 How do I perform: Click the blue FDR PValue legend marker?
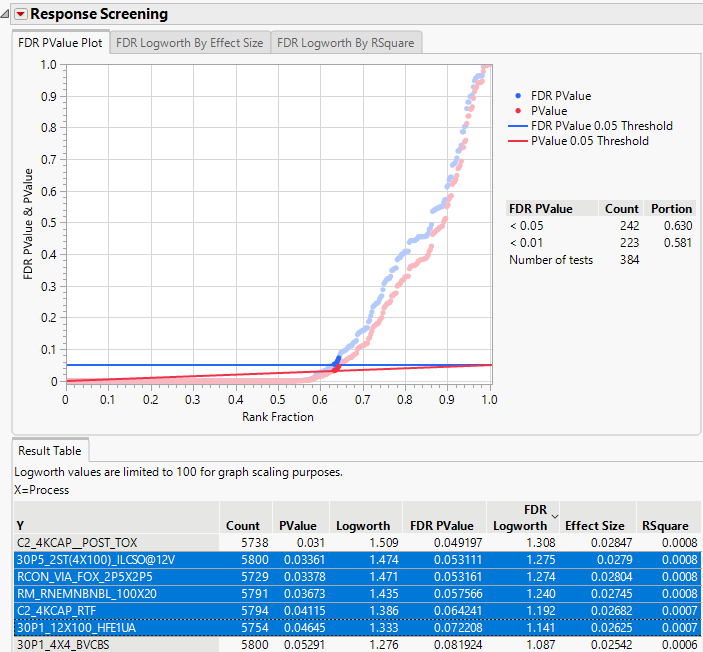pos(518,96)
